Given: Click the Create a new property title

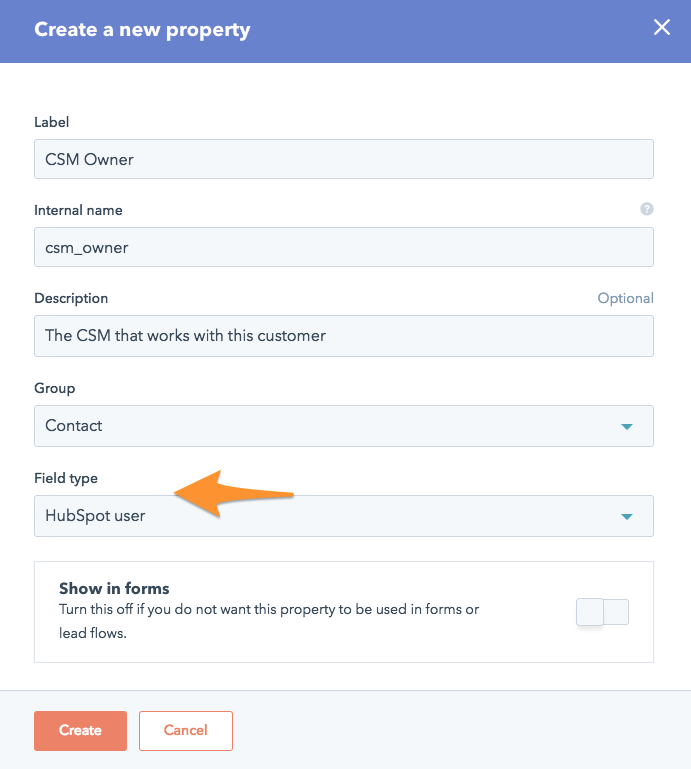Looking at the screenshot, I should [142, 29].
